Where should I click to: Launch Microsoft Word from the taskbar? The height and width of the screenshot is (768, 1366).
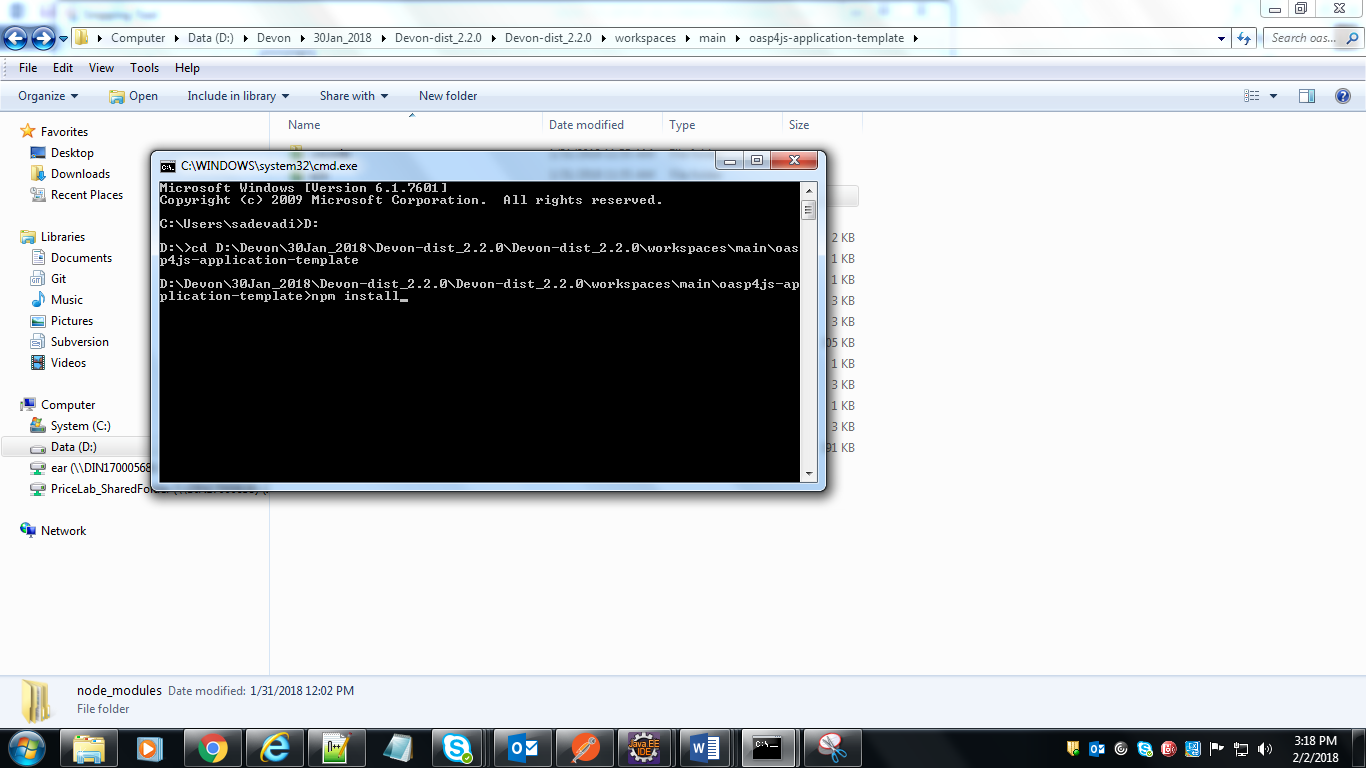tap(707, 748)
